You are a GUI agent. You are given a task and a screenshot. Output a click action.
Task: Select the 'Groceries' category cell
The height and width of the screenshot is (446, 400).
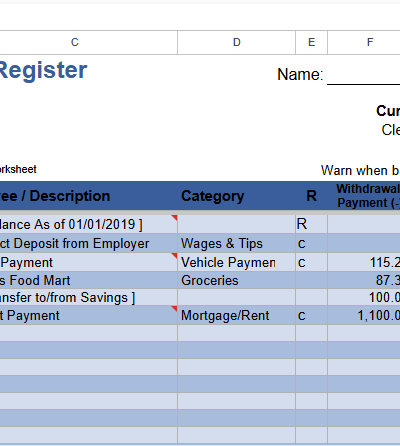236,280
